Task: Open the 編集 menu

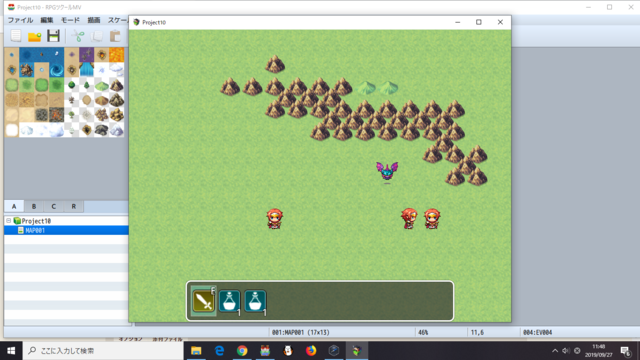Action: tap(47, 20)
